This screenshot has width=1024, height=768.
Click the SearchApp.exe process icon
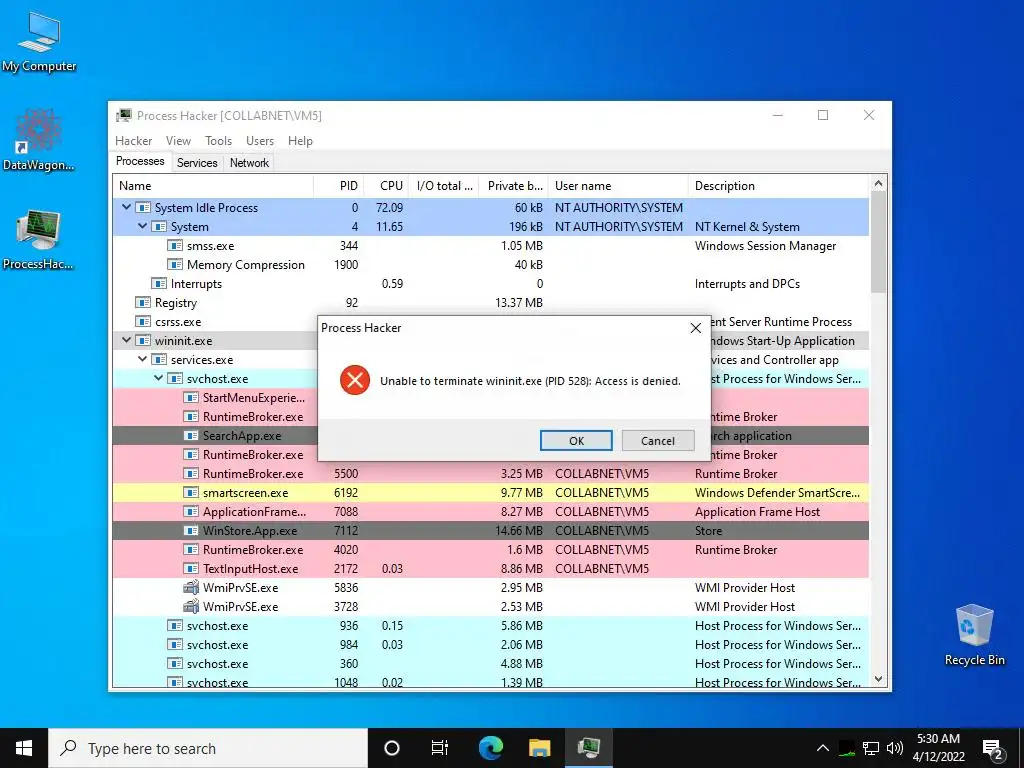click(191, 436)
